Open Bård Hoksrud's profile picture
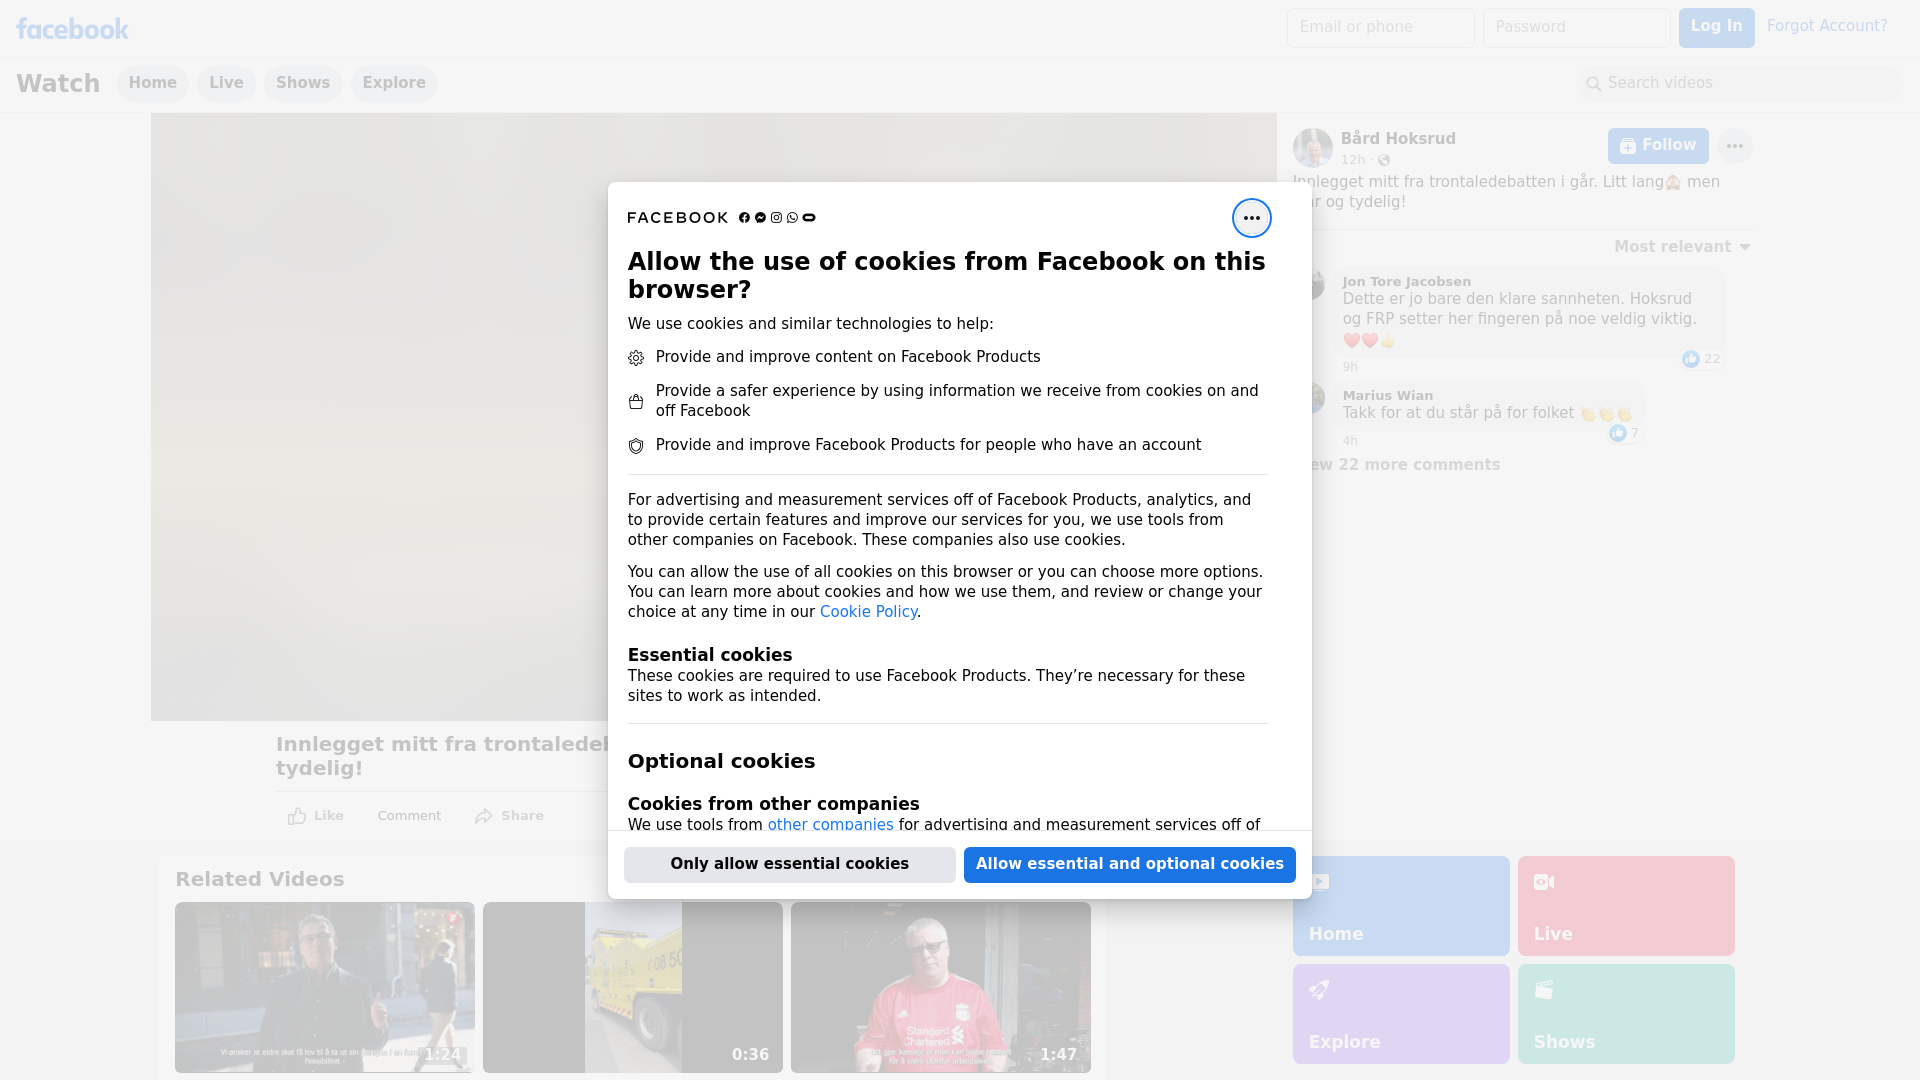Viewport: 1920px width, 1080px height. tap(1312, 148)
